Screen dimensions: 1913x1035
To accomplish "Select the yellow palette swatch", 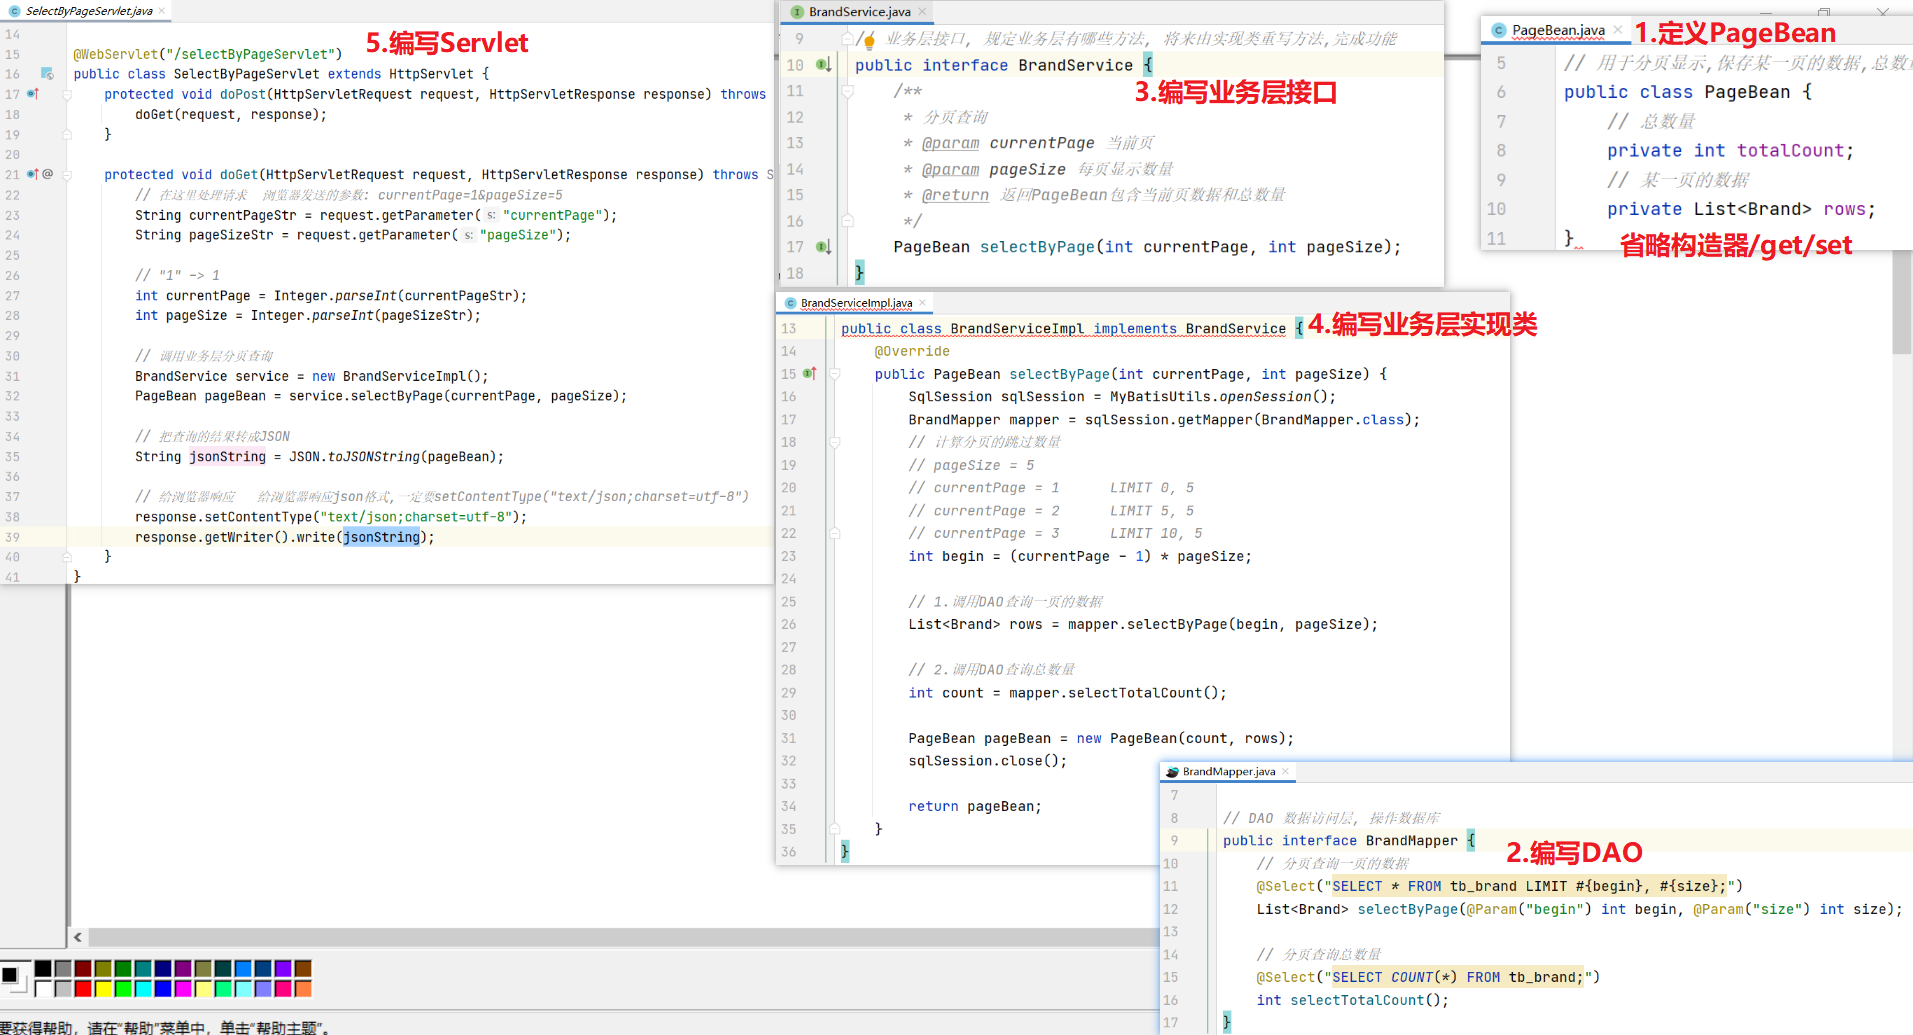I will coord(103,988).
